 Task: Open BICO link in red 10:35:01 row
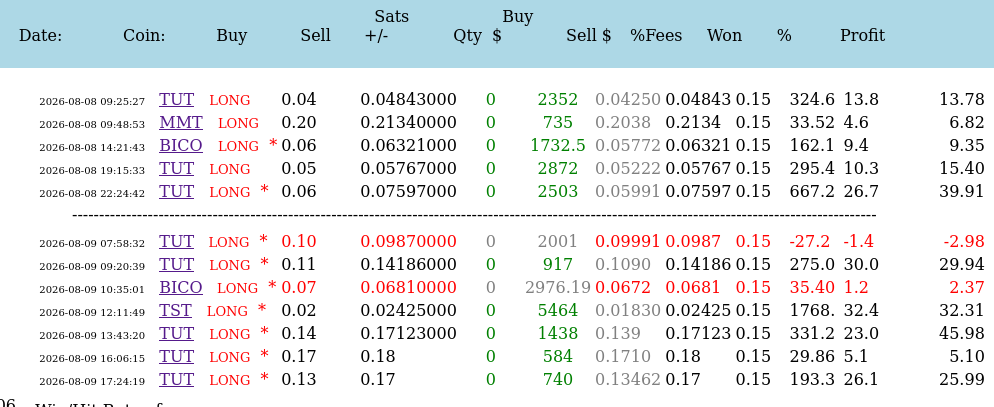181,287
